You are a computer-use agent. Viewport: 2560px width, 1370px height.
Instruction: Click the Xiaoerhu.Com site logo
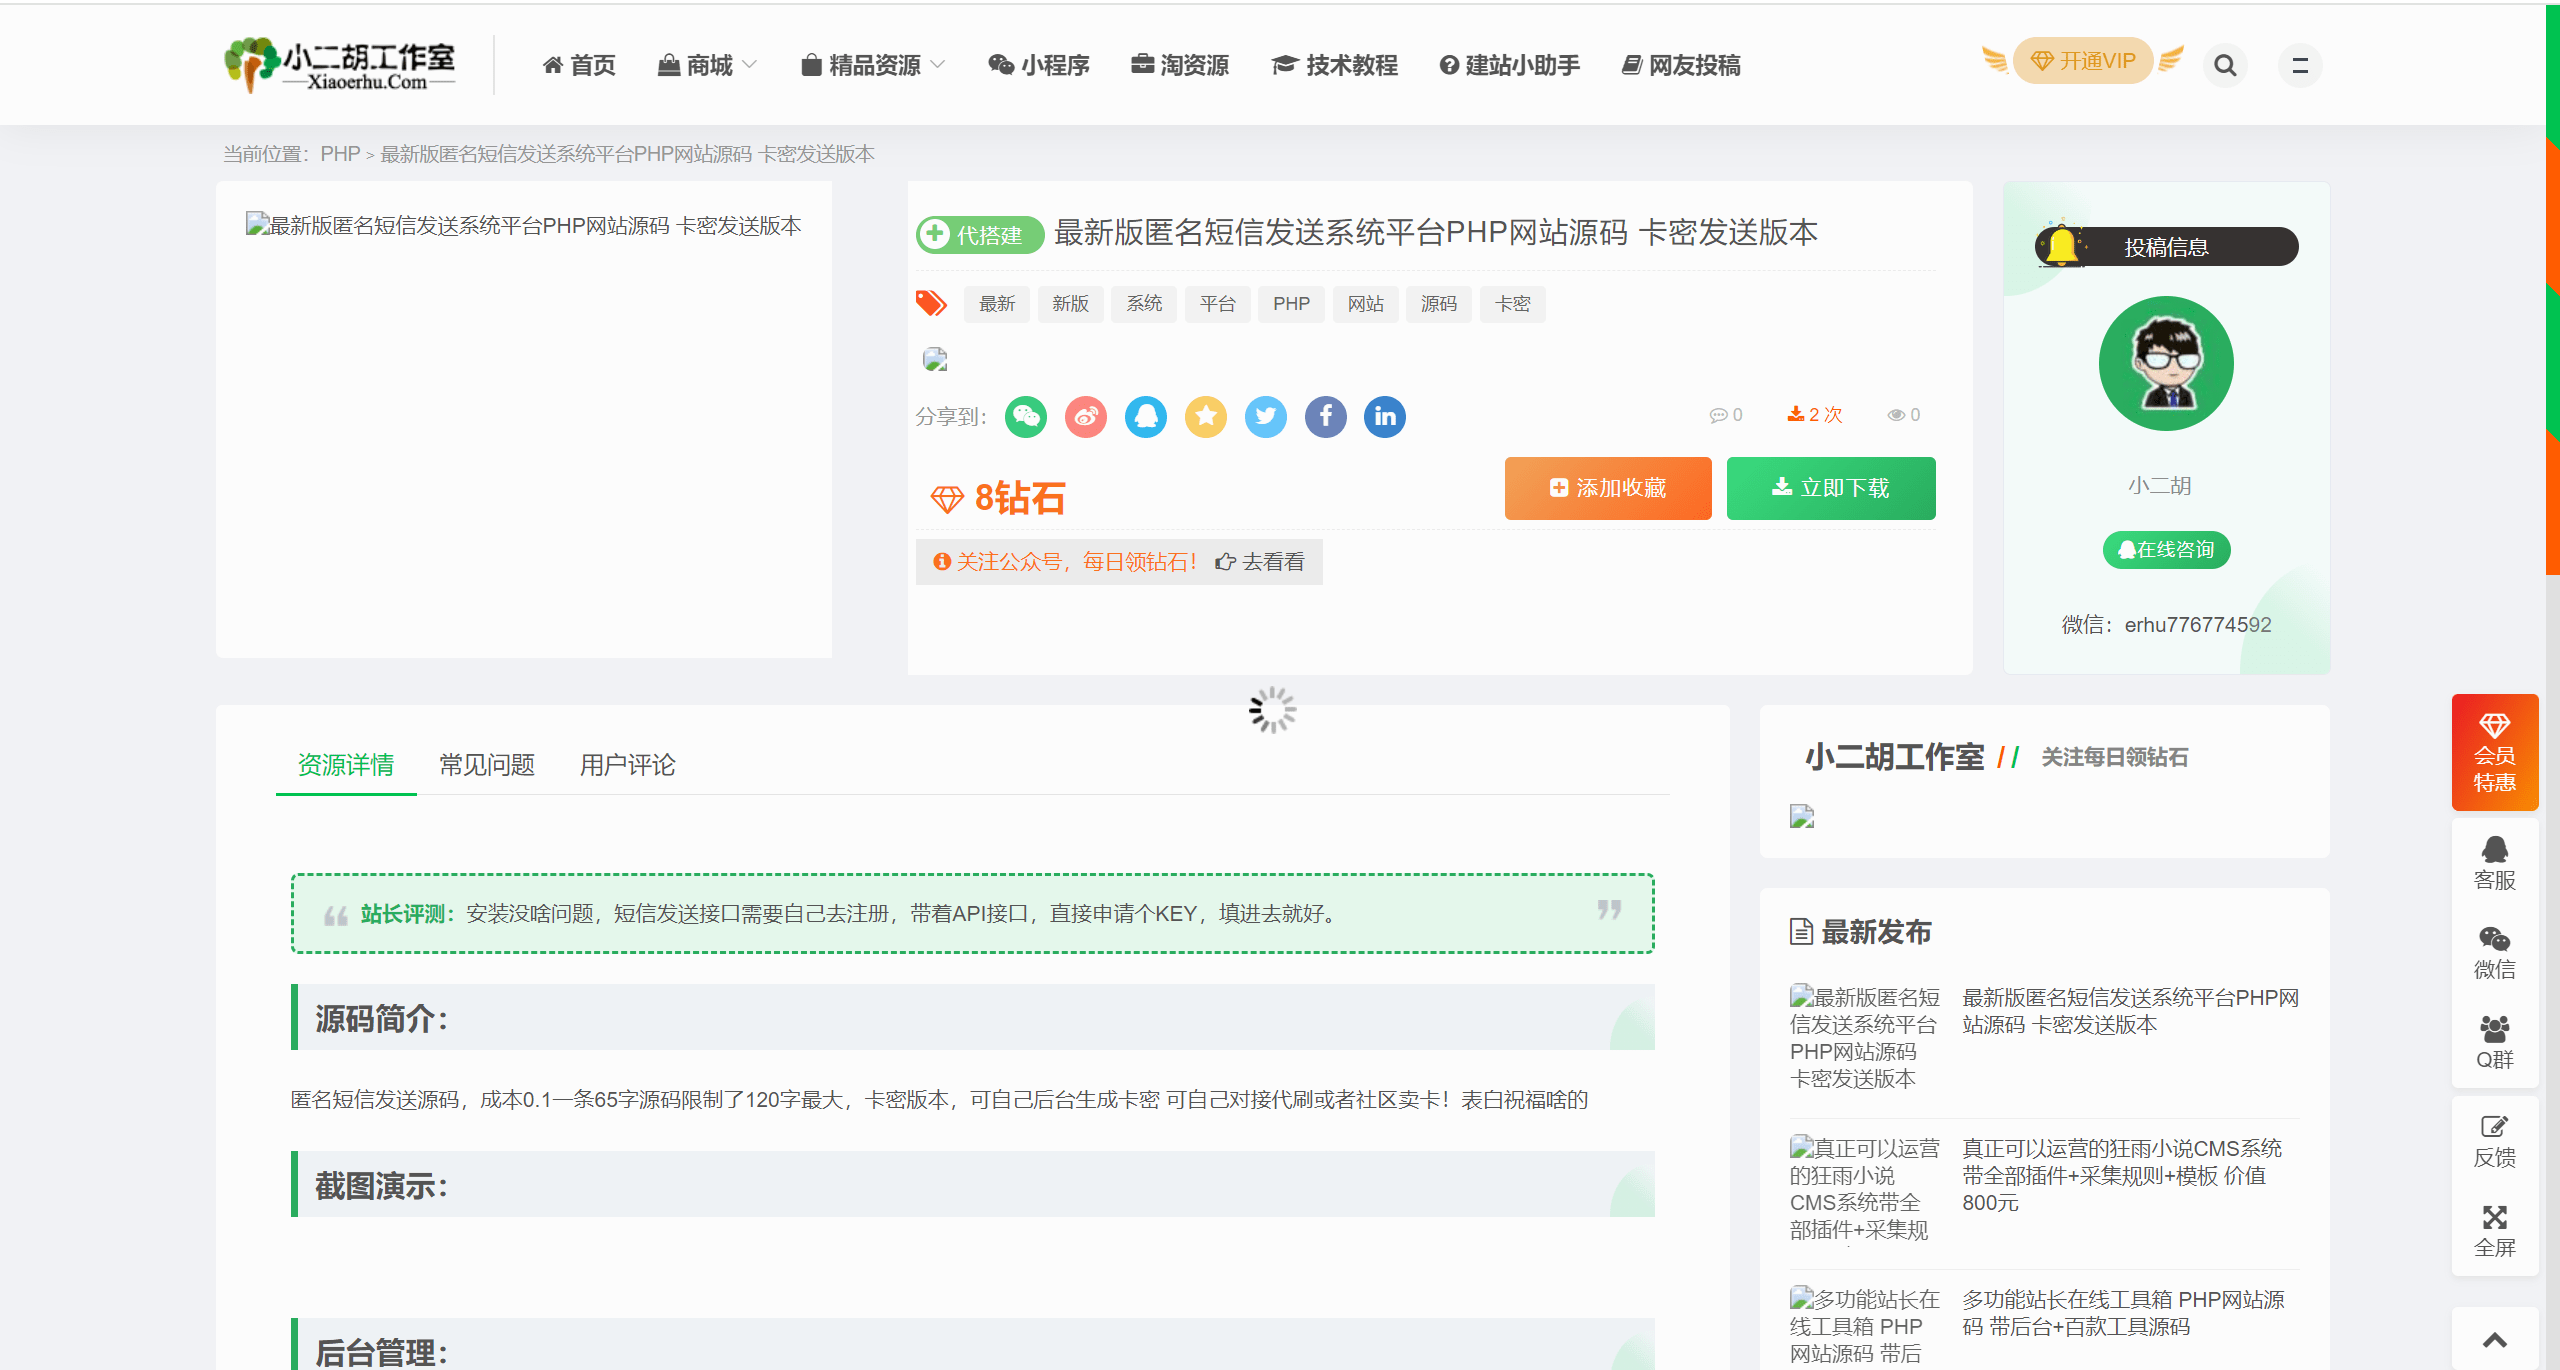click(340, 65)
